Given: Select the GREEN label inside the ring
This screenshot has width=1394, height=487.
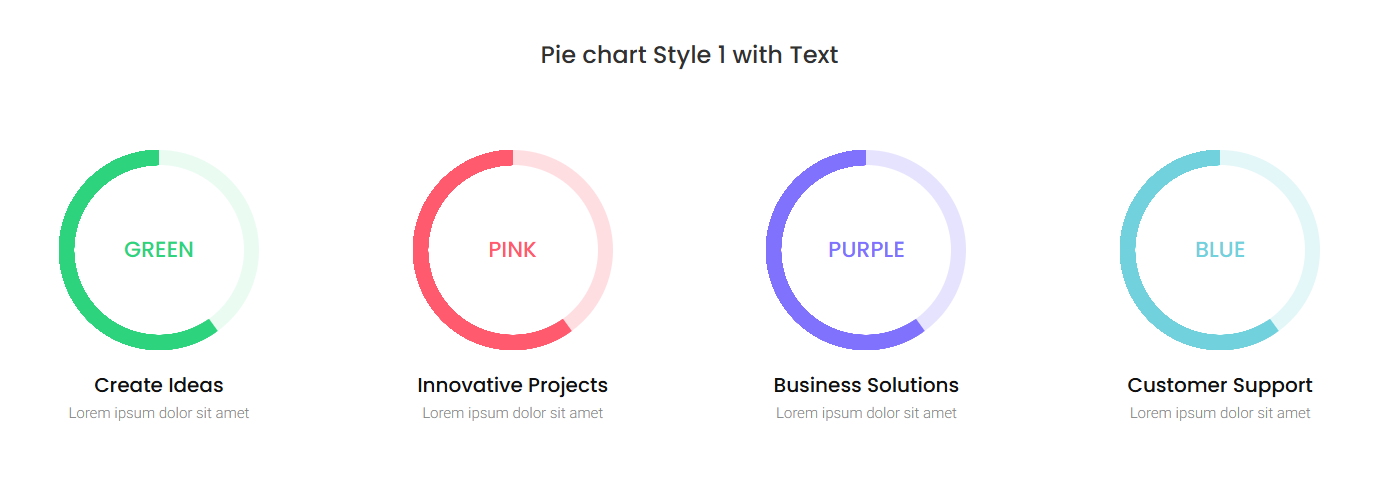Looking at the screenshot, I should coord(159,250).
